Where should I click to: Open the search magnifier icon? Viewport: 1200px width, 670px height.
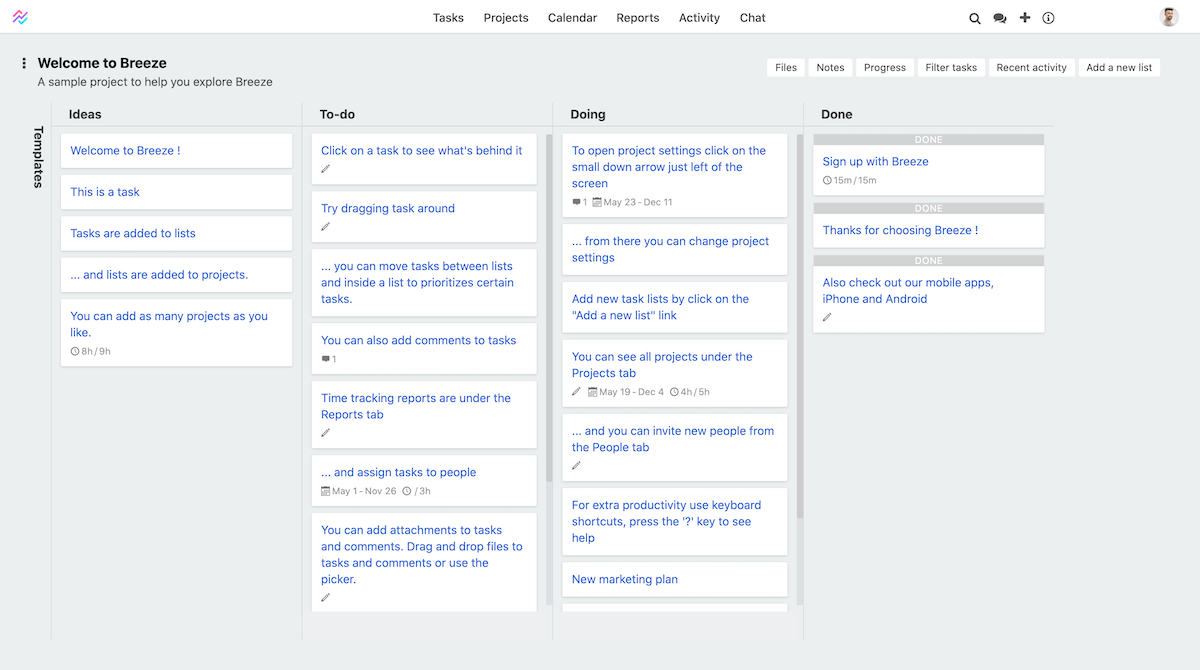click(975, 18)
